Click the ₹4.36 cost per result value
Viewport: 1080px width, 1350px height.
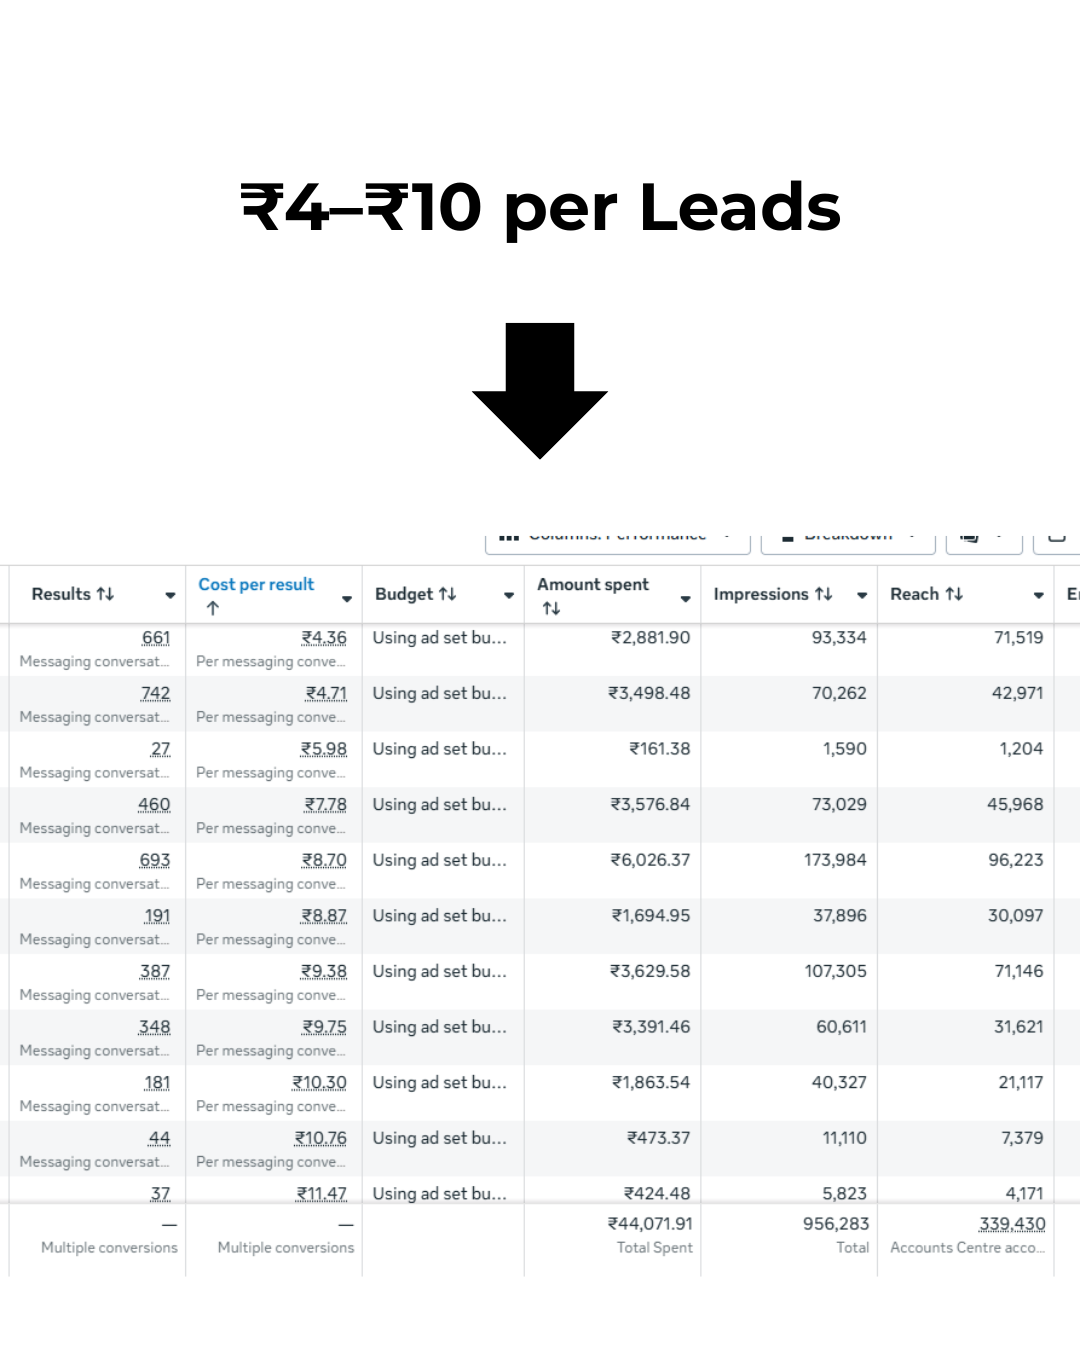[x=324, y=638]
